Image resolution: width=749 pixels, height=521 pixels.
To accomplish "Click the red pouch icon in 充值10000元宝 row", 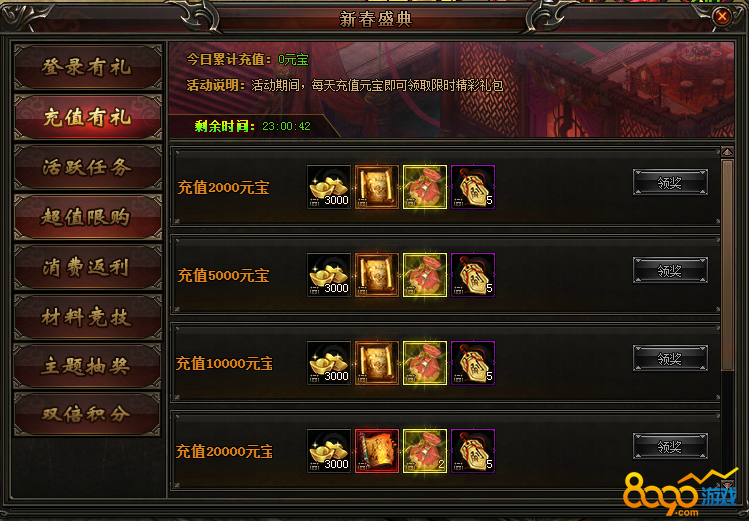I will pyautogui.click(x=425, y=362).
